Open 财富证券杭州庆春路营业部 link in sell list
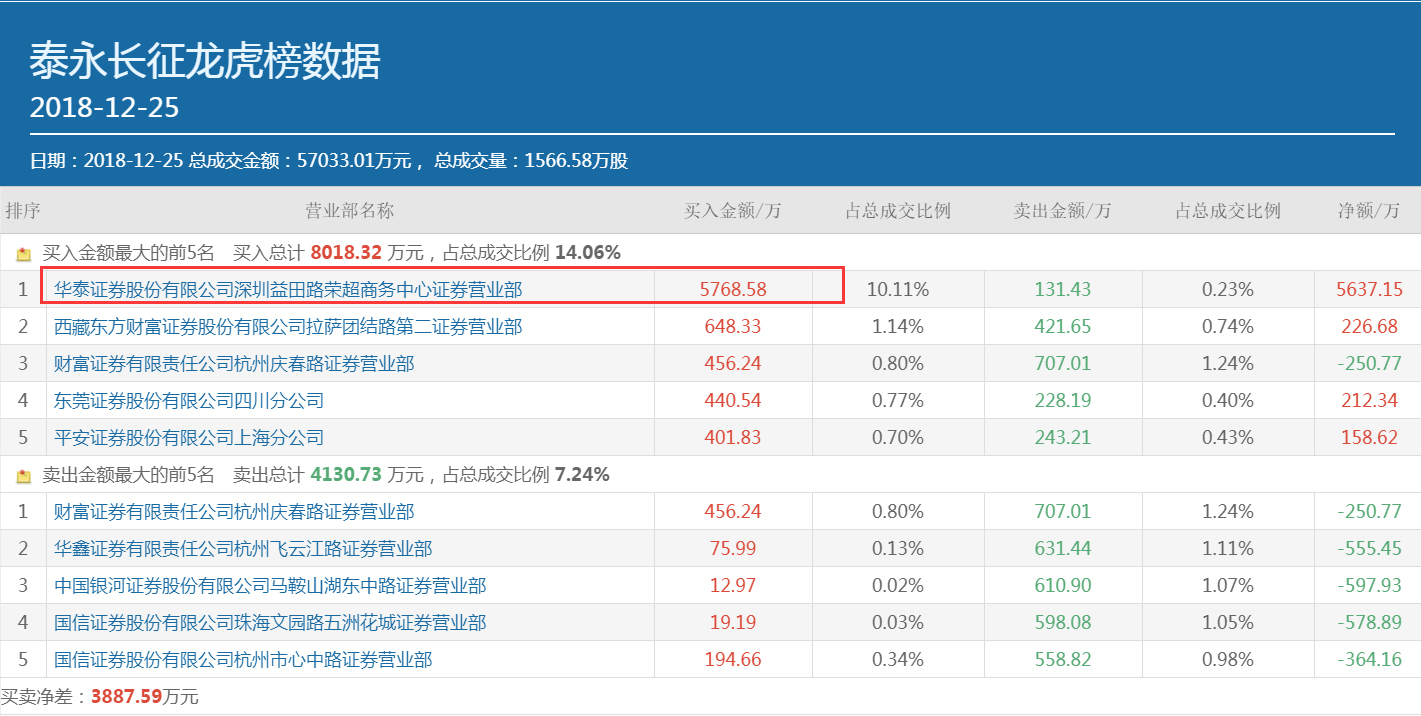 click(234, 512)
